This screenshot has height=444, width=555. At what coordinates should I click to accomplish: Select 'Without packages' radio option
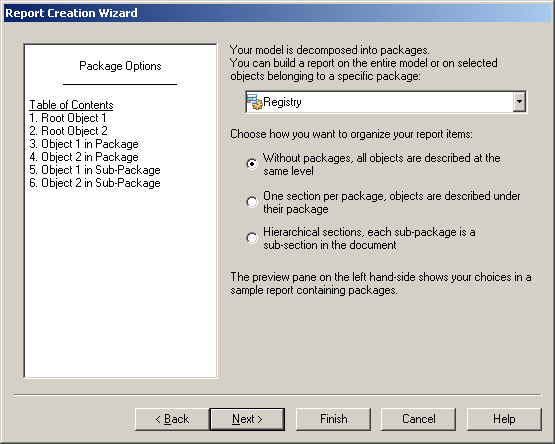point(252,164)
